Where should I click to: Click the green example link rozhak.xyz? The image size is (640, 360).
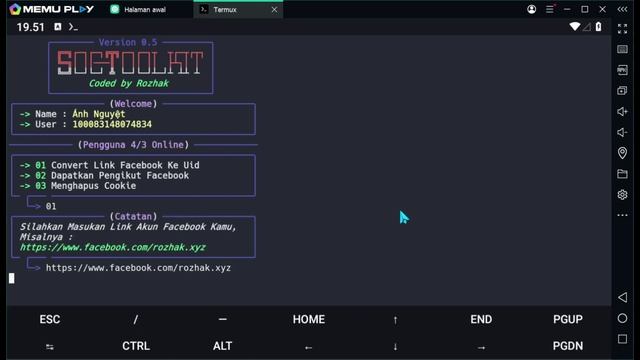point(113,247)
